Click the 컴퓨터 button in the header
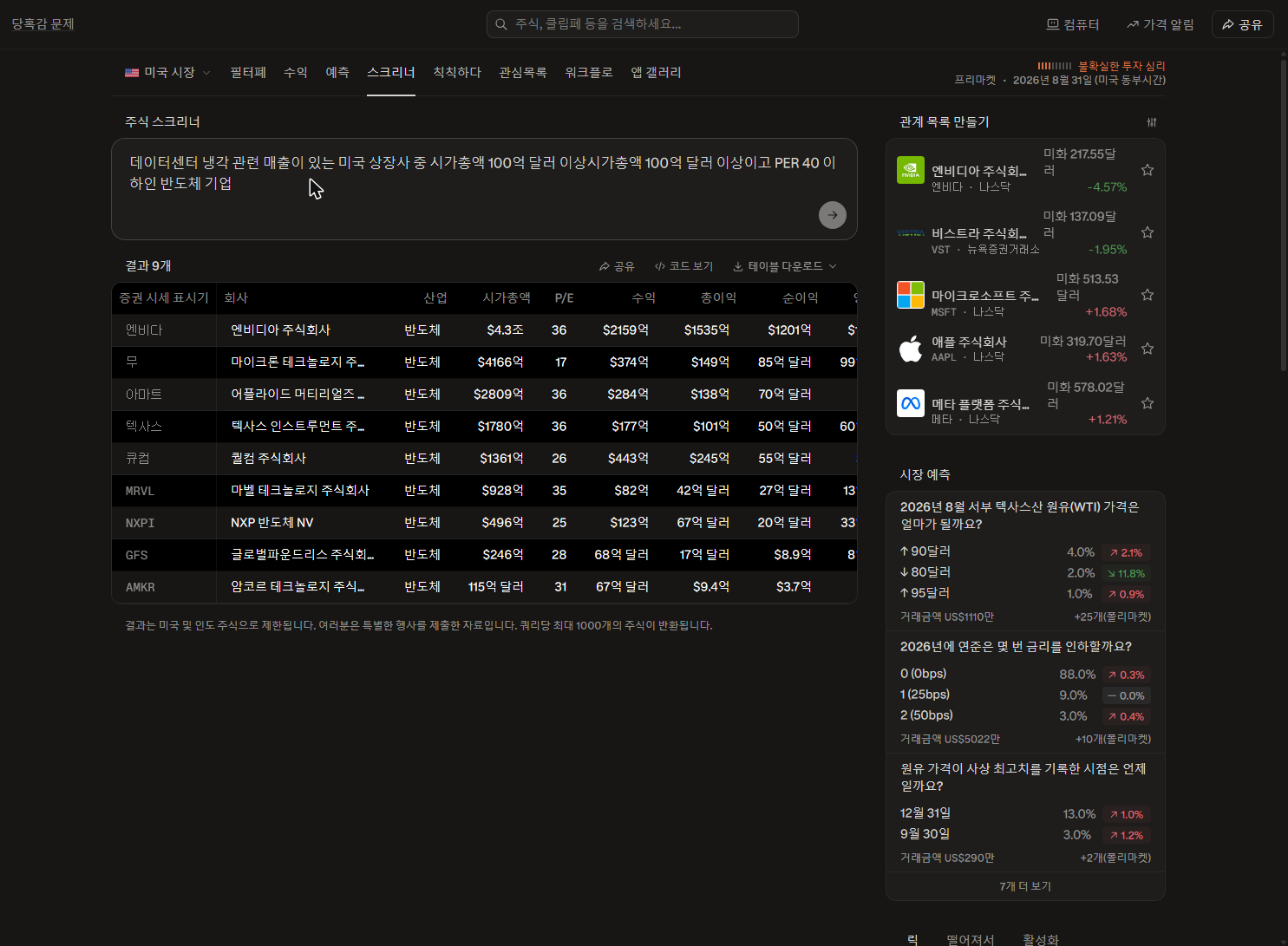 (x=1073, y=24)
